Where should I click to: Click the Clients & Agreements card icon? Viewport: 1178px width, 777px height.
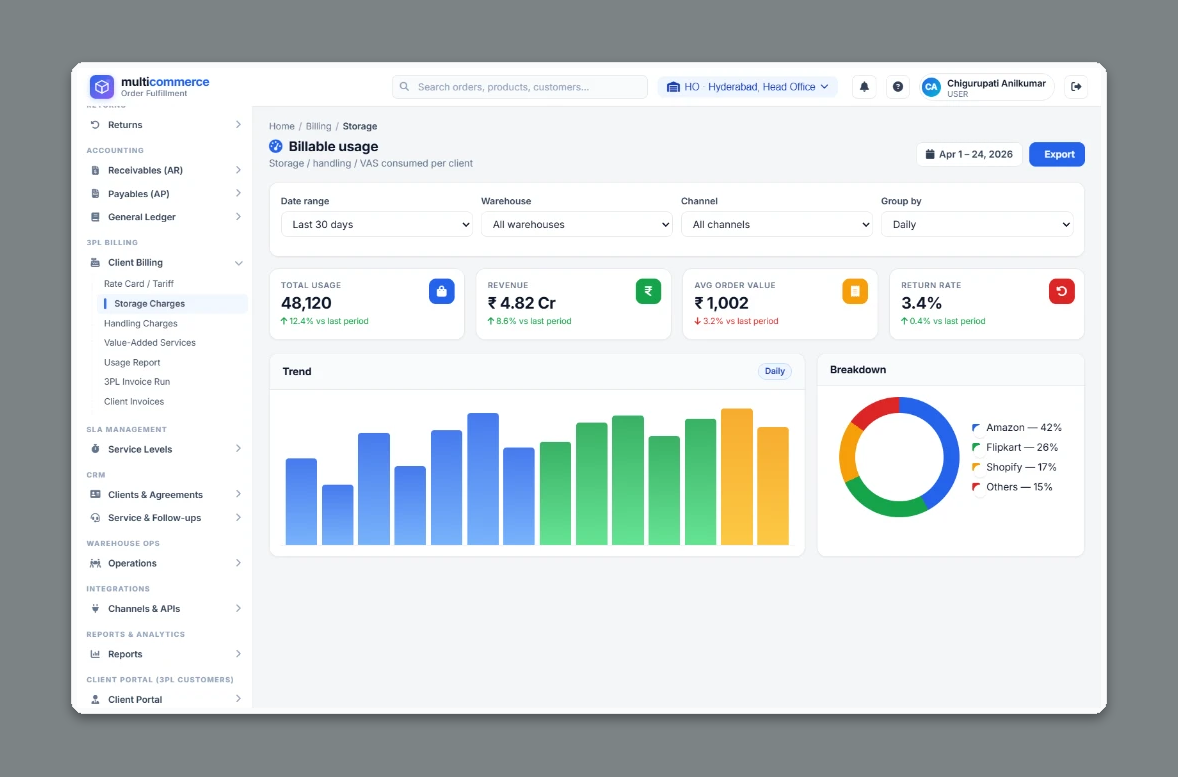95,494
